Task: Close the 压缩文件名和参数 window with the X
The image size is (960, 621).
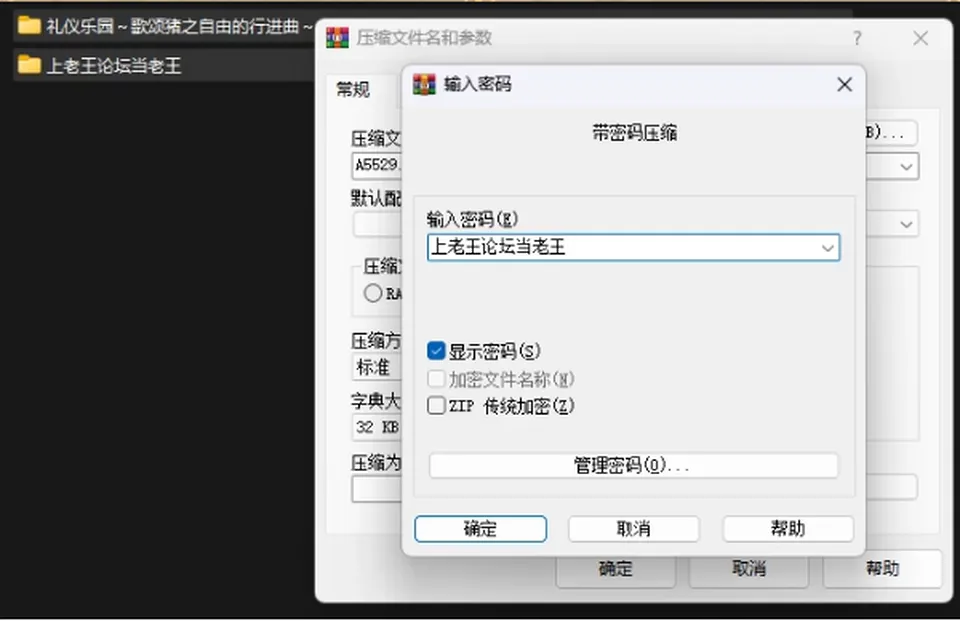Action: (x=920, y=39)
